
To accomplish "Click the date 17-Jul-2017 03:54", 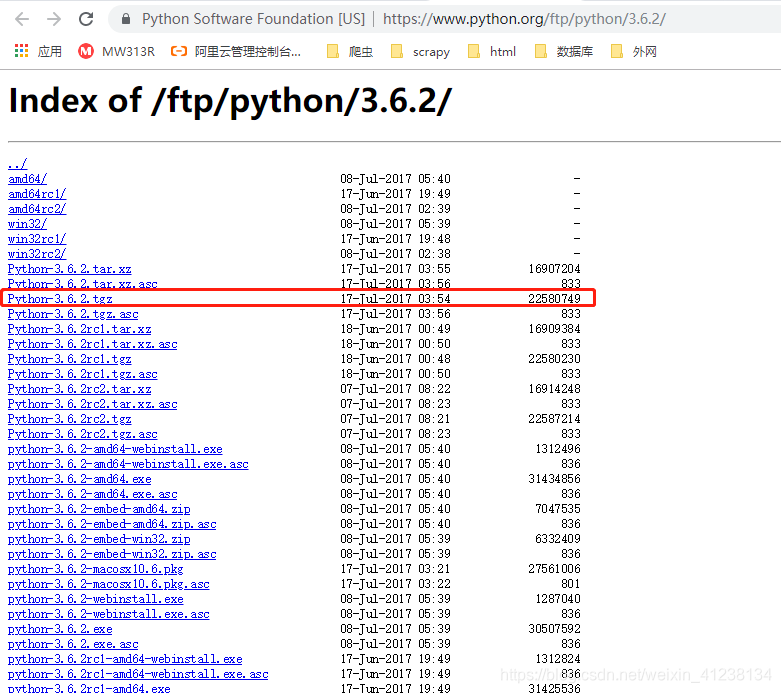I will 395,299.
